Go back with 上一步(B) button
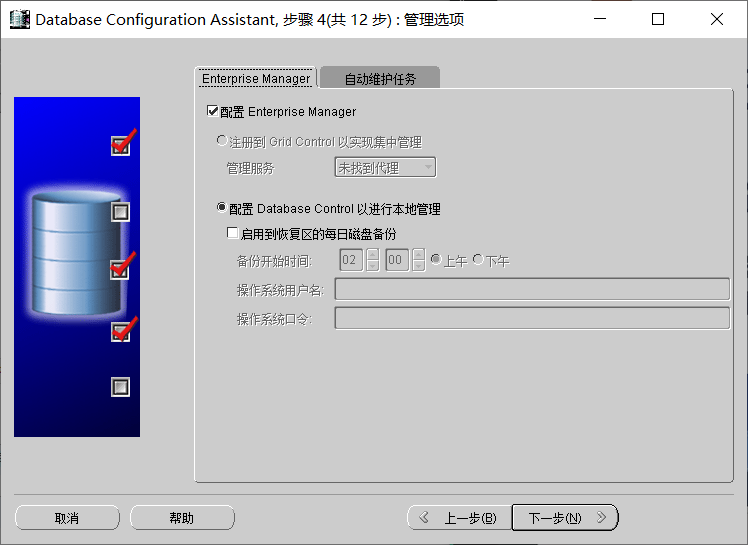Image resolution: width=748 pixels, height=545 pixels. [x=459, y=518]
